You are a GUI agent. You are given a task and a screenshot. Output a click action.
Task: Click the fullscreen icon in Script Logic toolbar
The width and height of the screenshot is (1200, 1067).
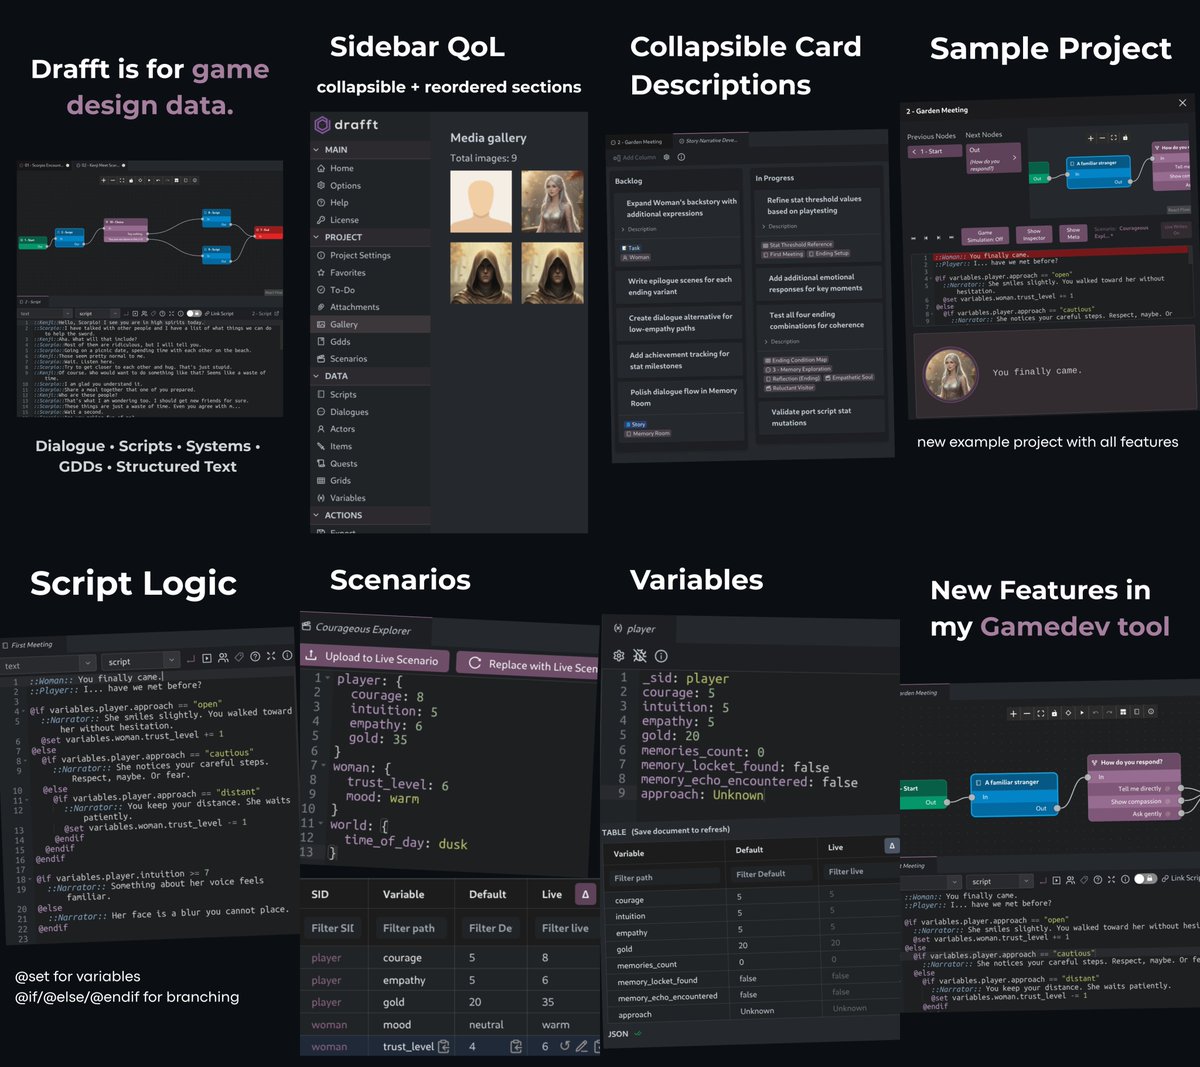[x=271, y=656]
